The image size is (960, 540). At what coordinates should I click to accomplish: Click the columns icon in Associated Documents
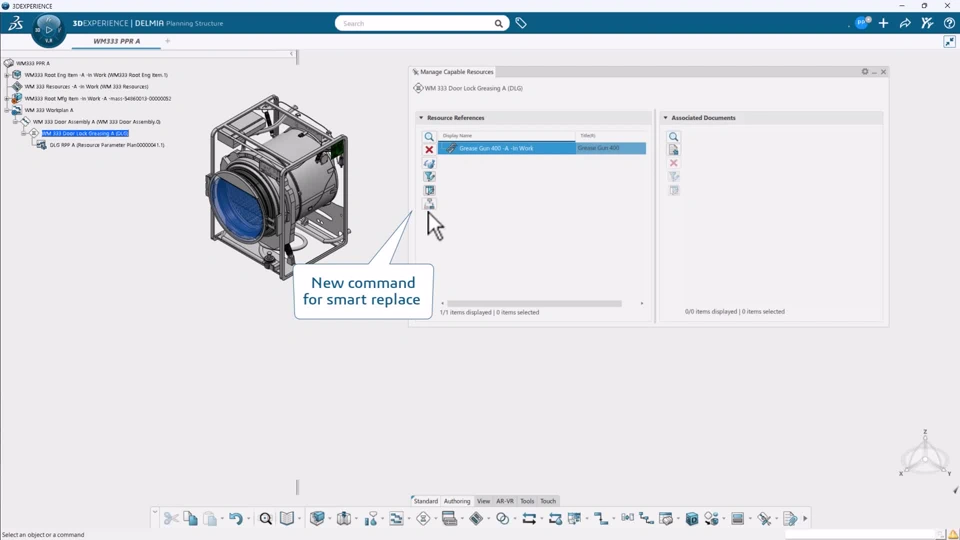673,190
